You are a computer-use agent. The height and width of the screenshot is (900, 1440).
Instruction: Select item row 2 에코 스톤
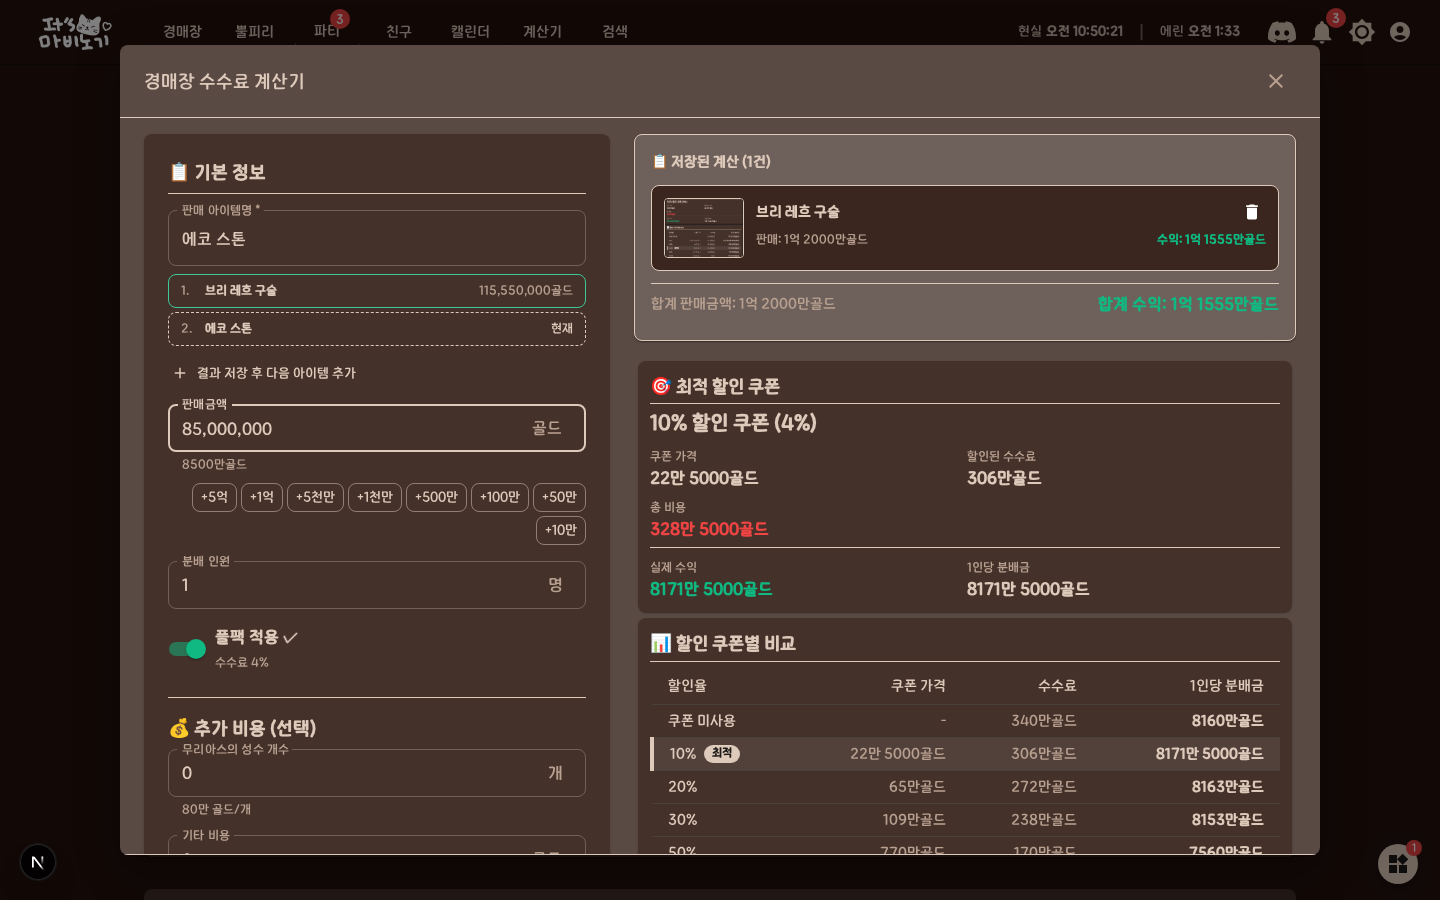click(377, 329)
